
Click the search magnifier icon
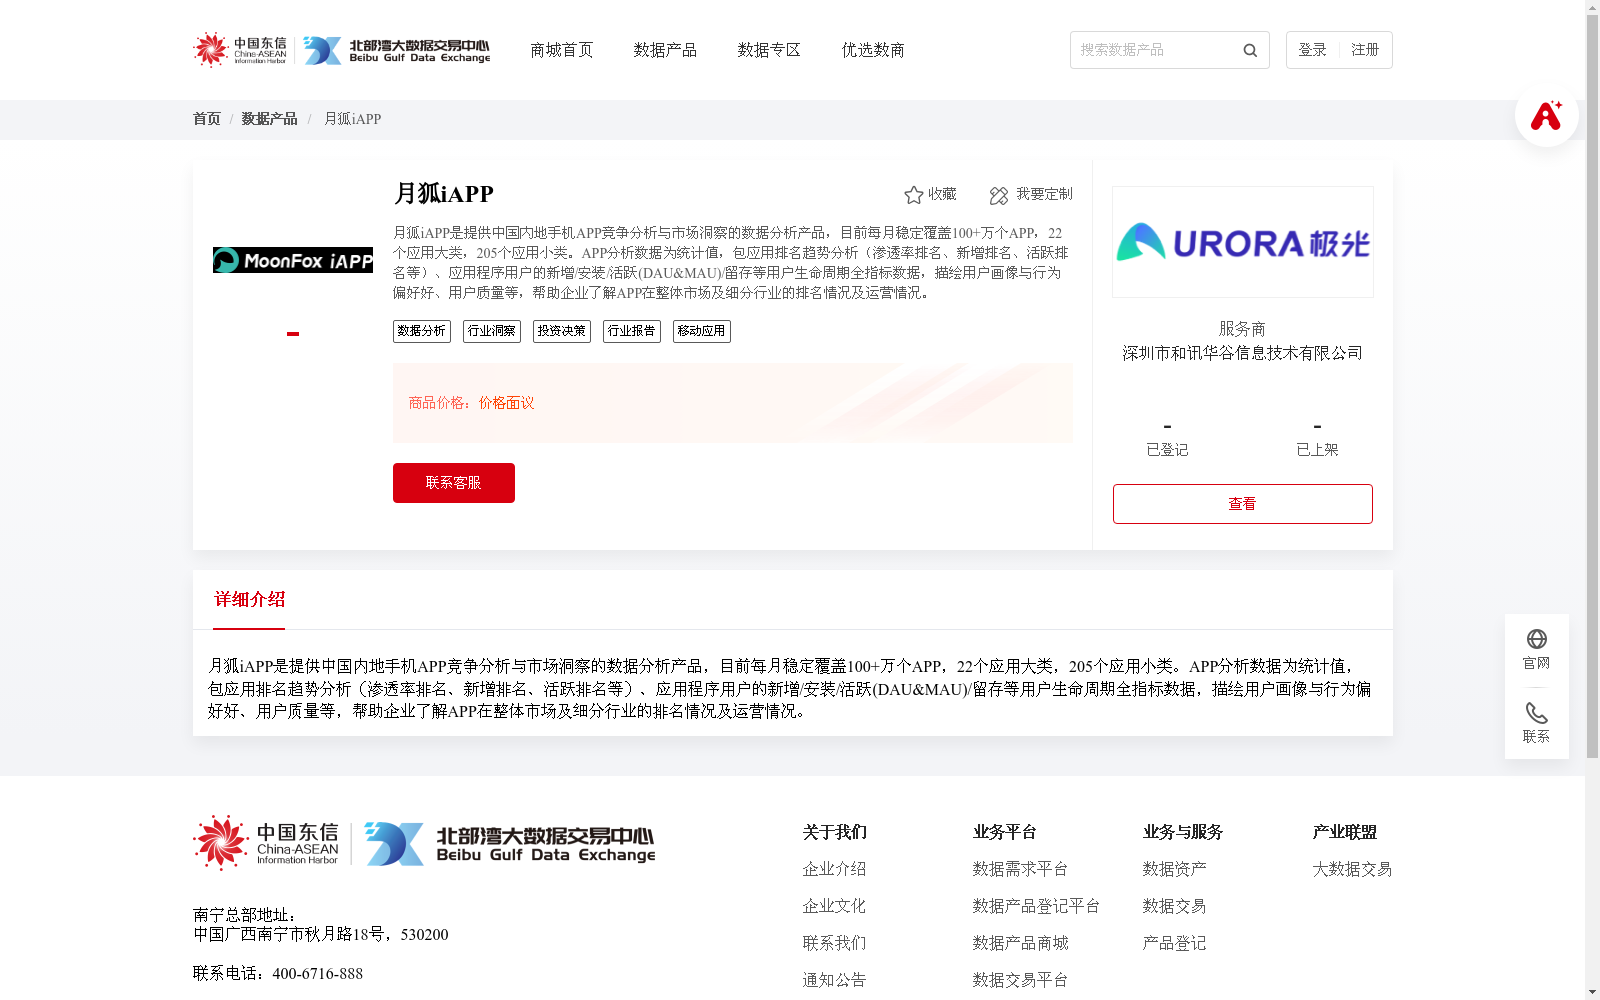click(1250, 50)
